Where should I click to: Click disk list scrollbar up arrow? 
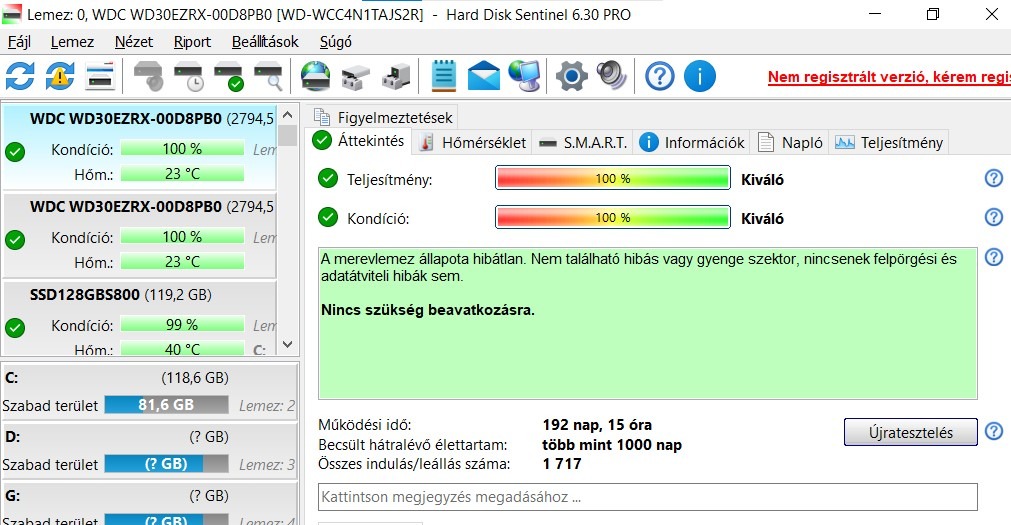pyautogui.click(x=288, y=115)
